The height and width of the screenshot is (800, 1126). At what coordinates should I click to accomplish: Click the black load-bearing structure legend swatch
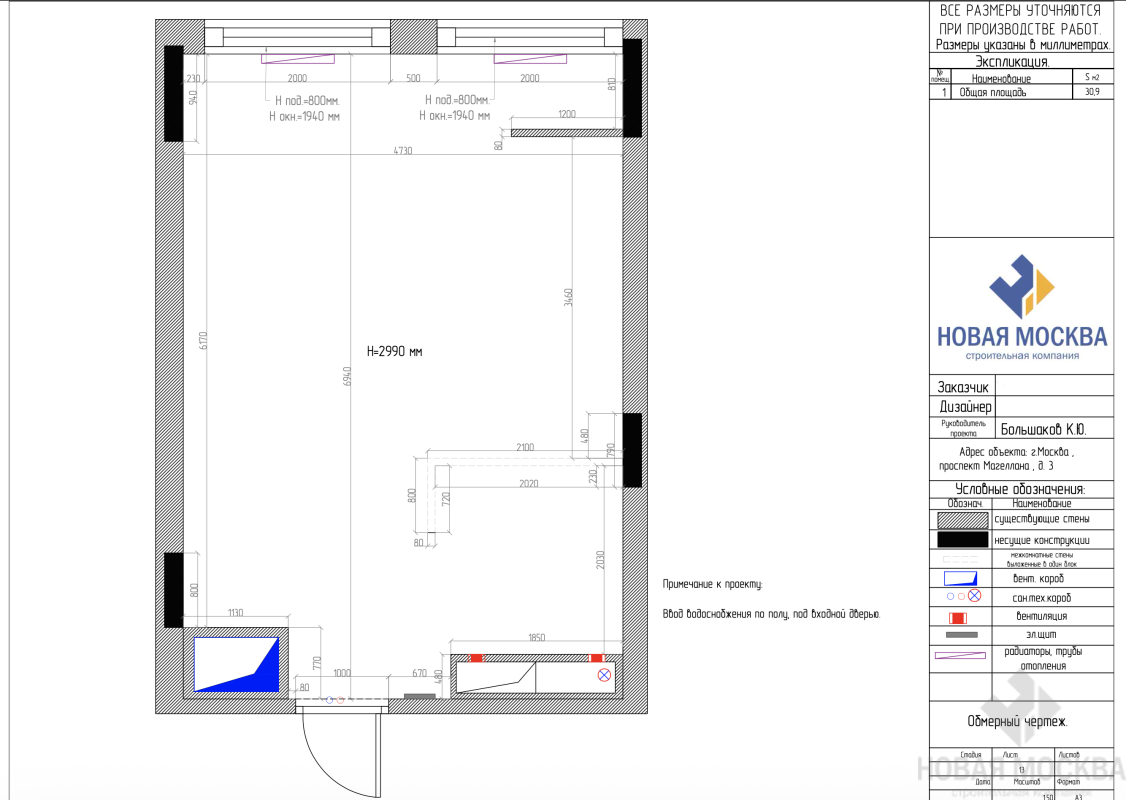click(960, 540)
